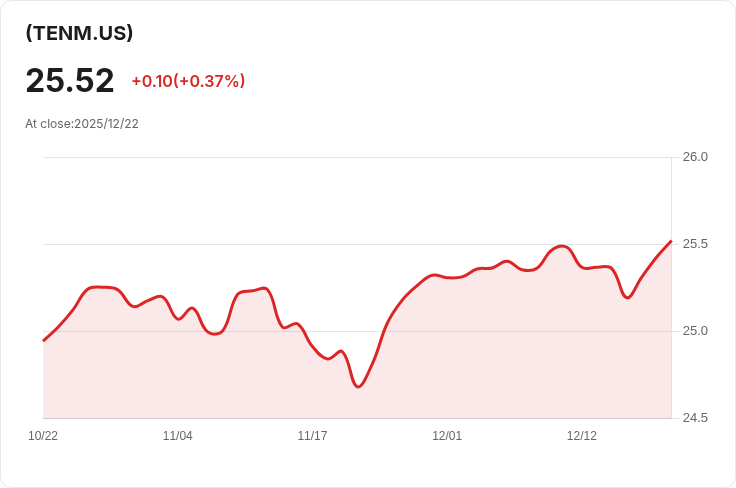Select the 24.5 y-axis label
The image size is (736, 488).
(695, 418)
